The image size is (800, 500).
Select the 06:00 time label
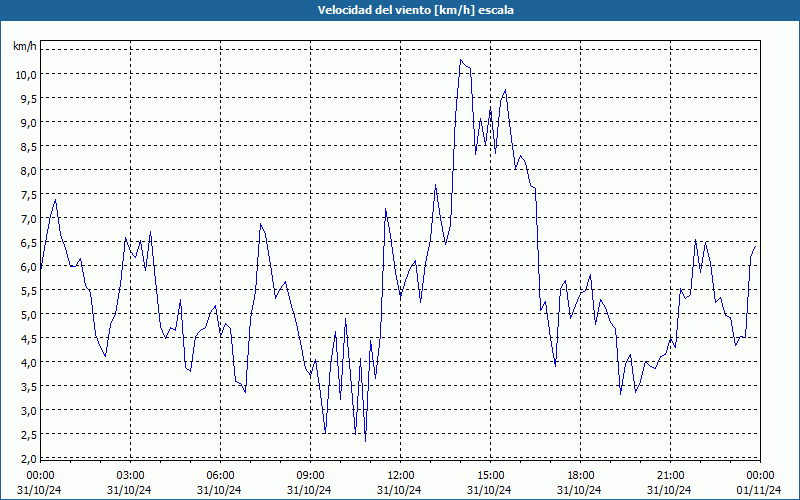click(220, 476)
